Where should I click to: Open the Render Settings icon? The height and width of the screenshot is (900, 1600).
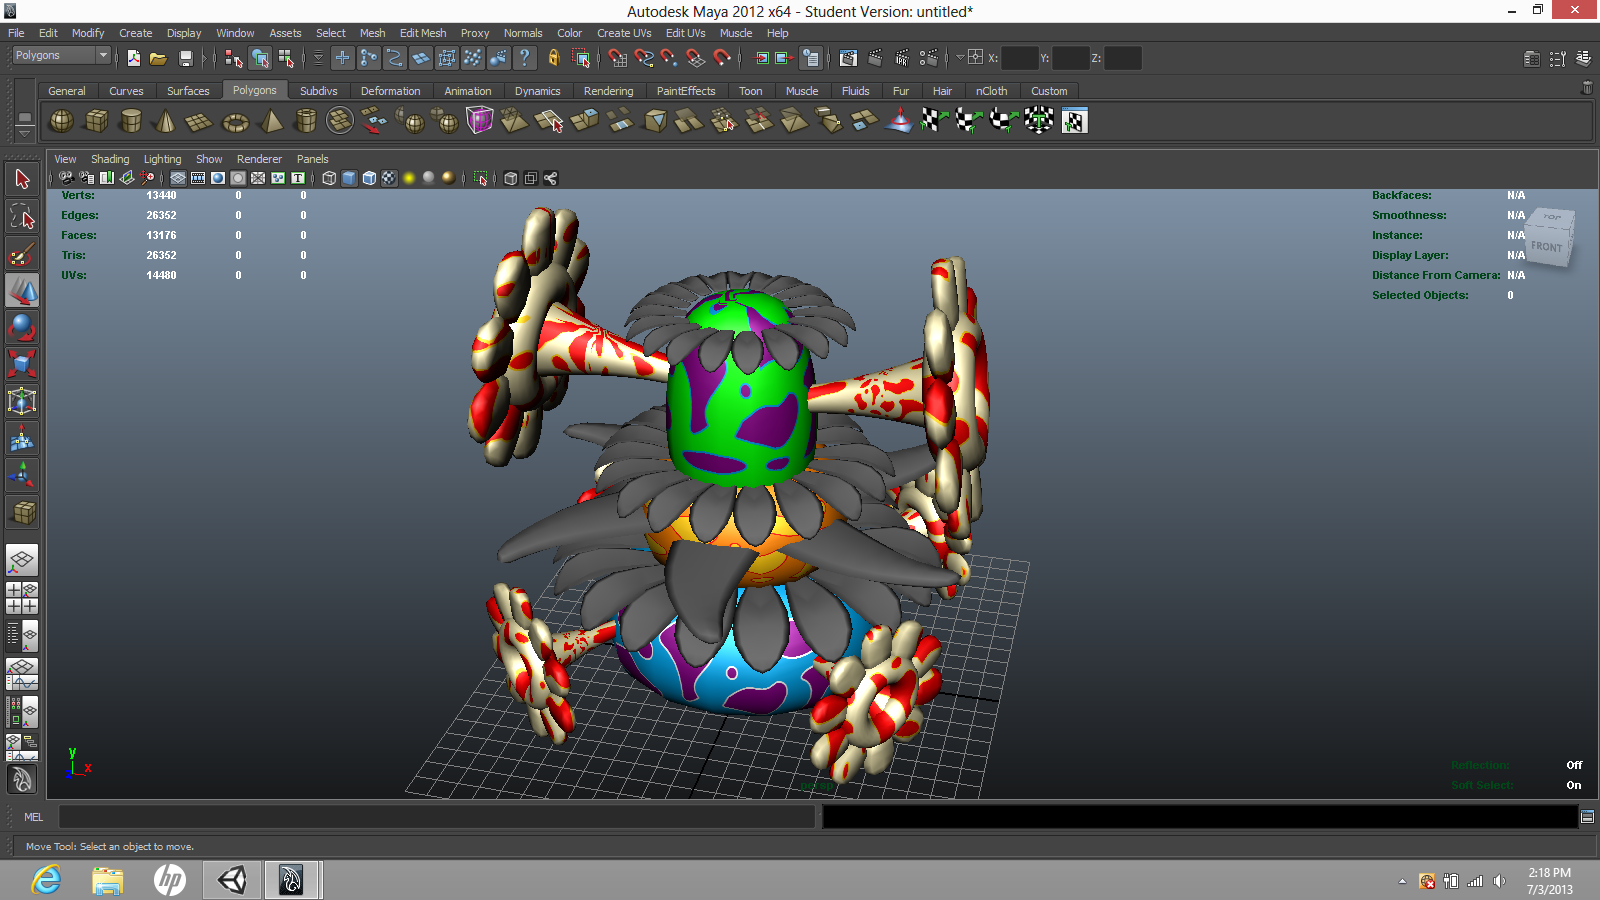(929, 58)
